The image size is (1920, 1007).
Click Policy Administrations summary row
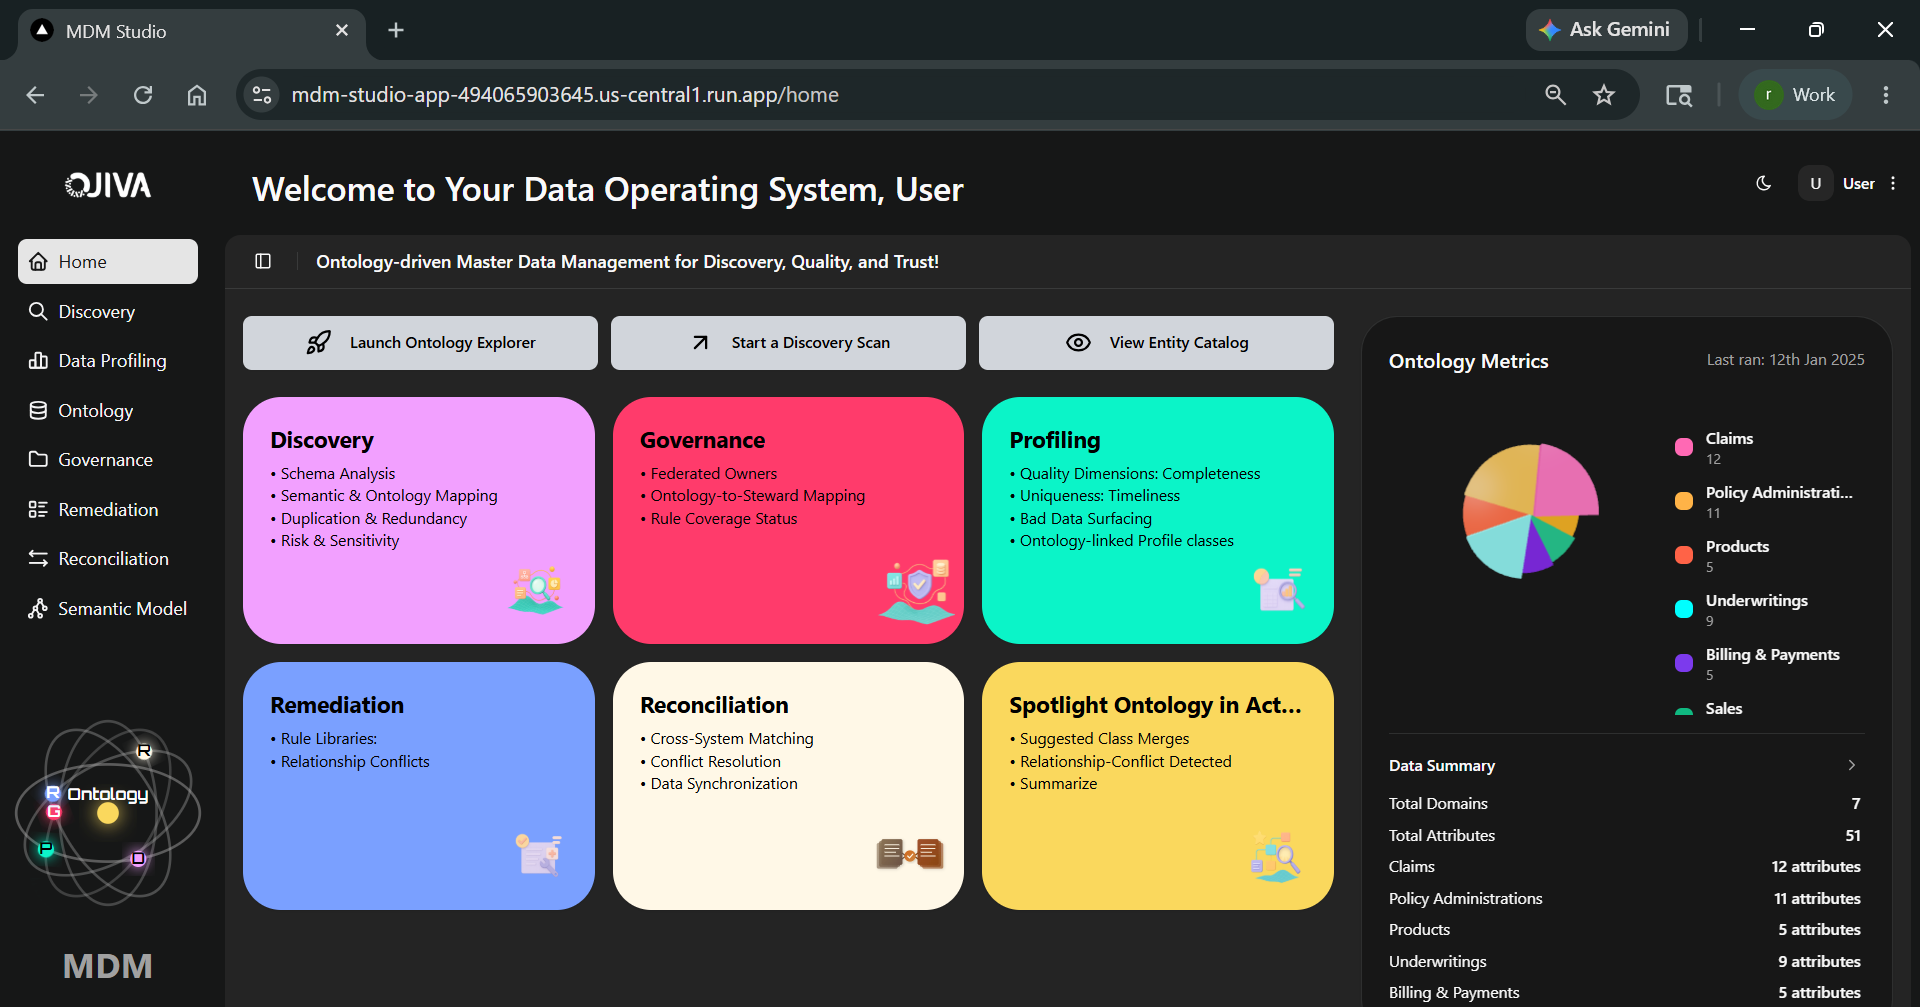point(1625,898)
